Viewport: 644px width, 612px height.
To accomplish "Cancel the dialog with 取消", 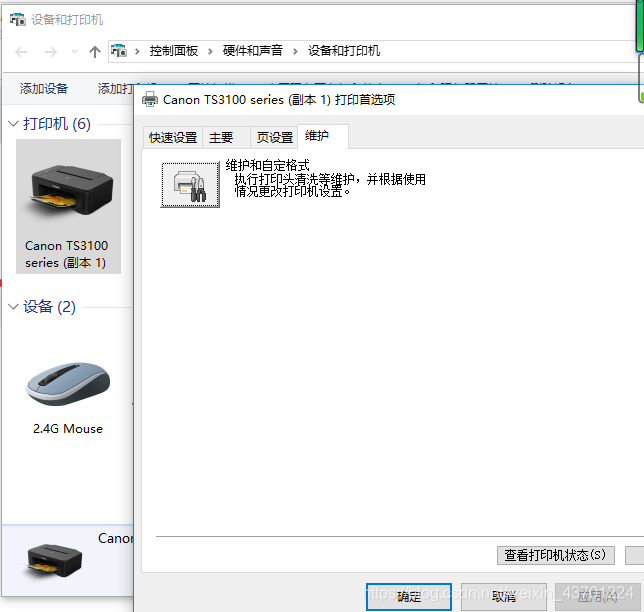I will [504, 596].
